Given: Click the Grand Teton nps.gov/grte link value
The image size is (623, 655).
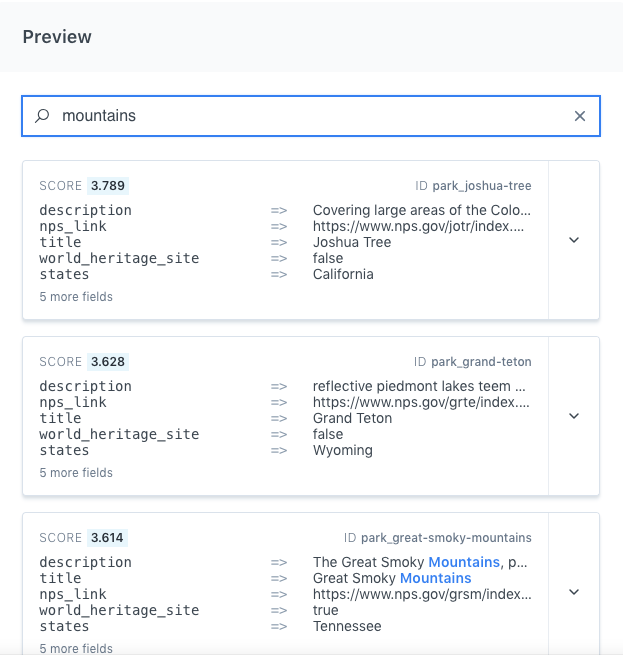Looking at the screenshot, I should click(x=421, y=402).
